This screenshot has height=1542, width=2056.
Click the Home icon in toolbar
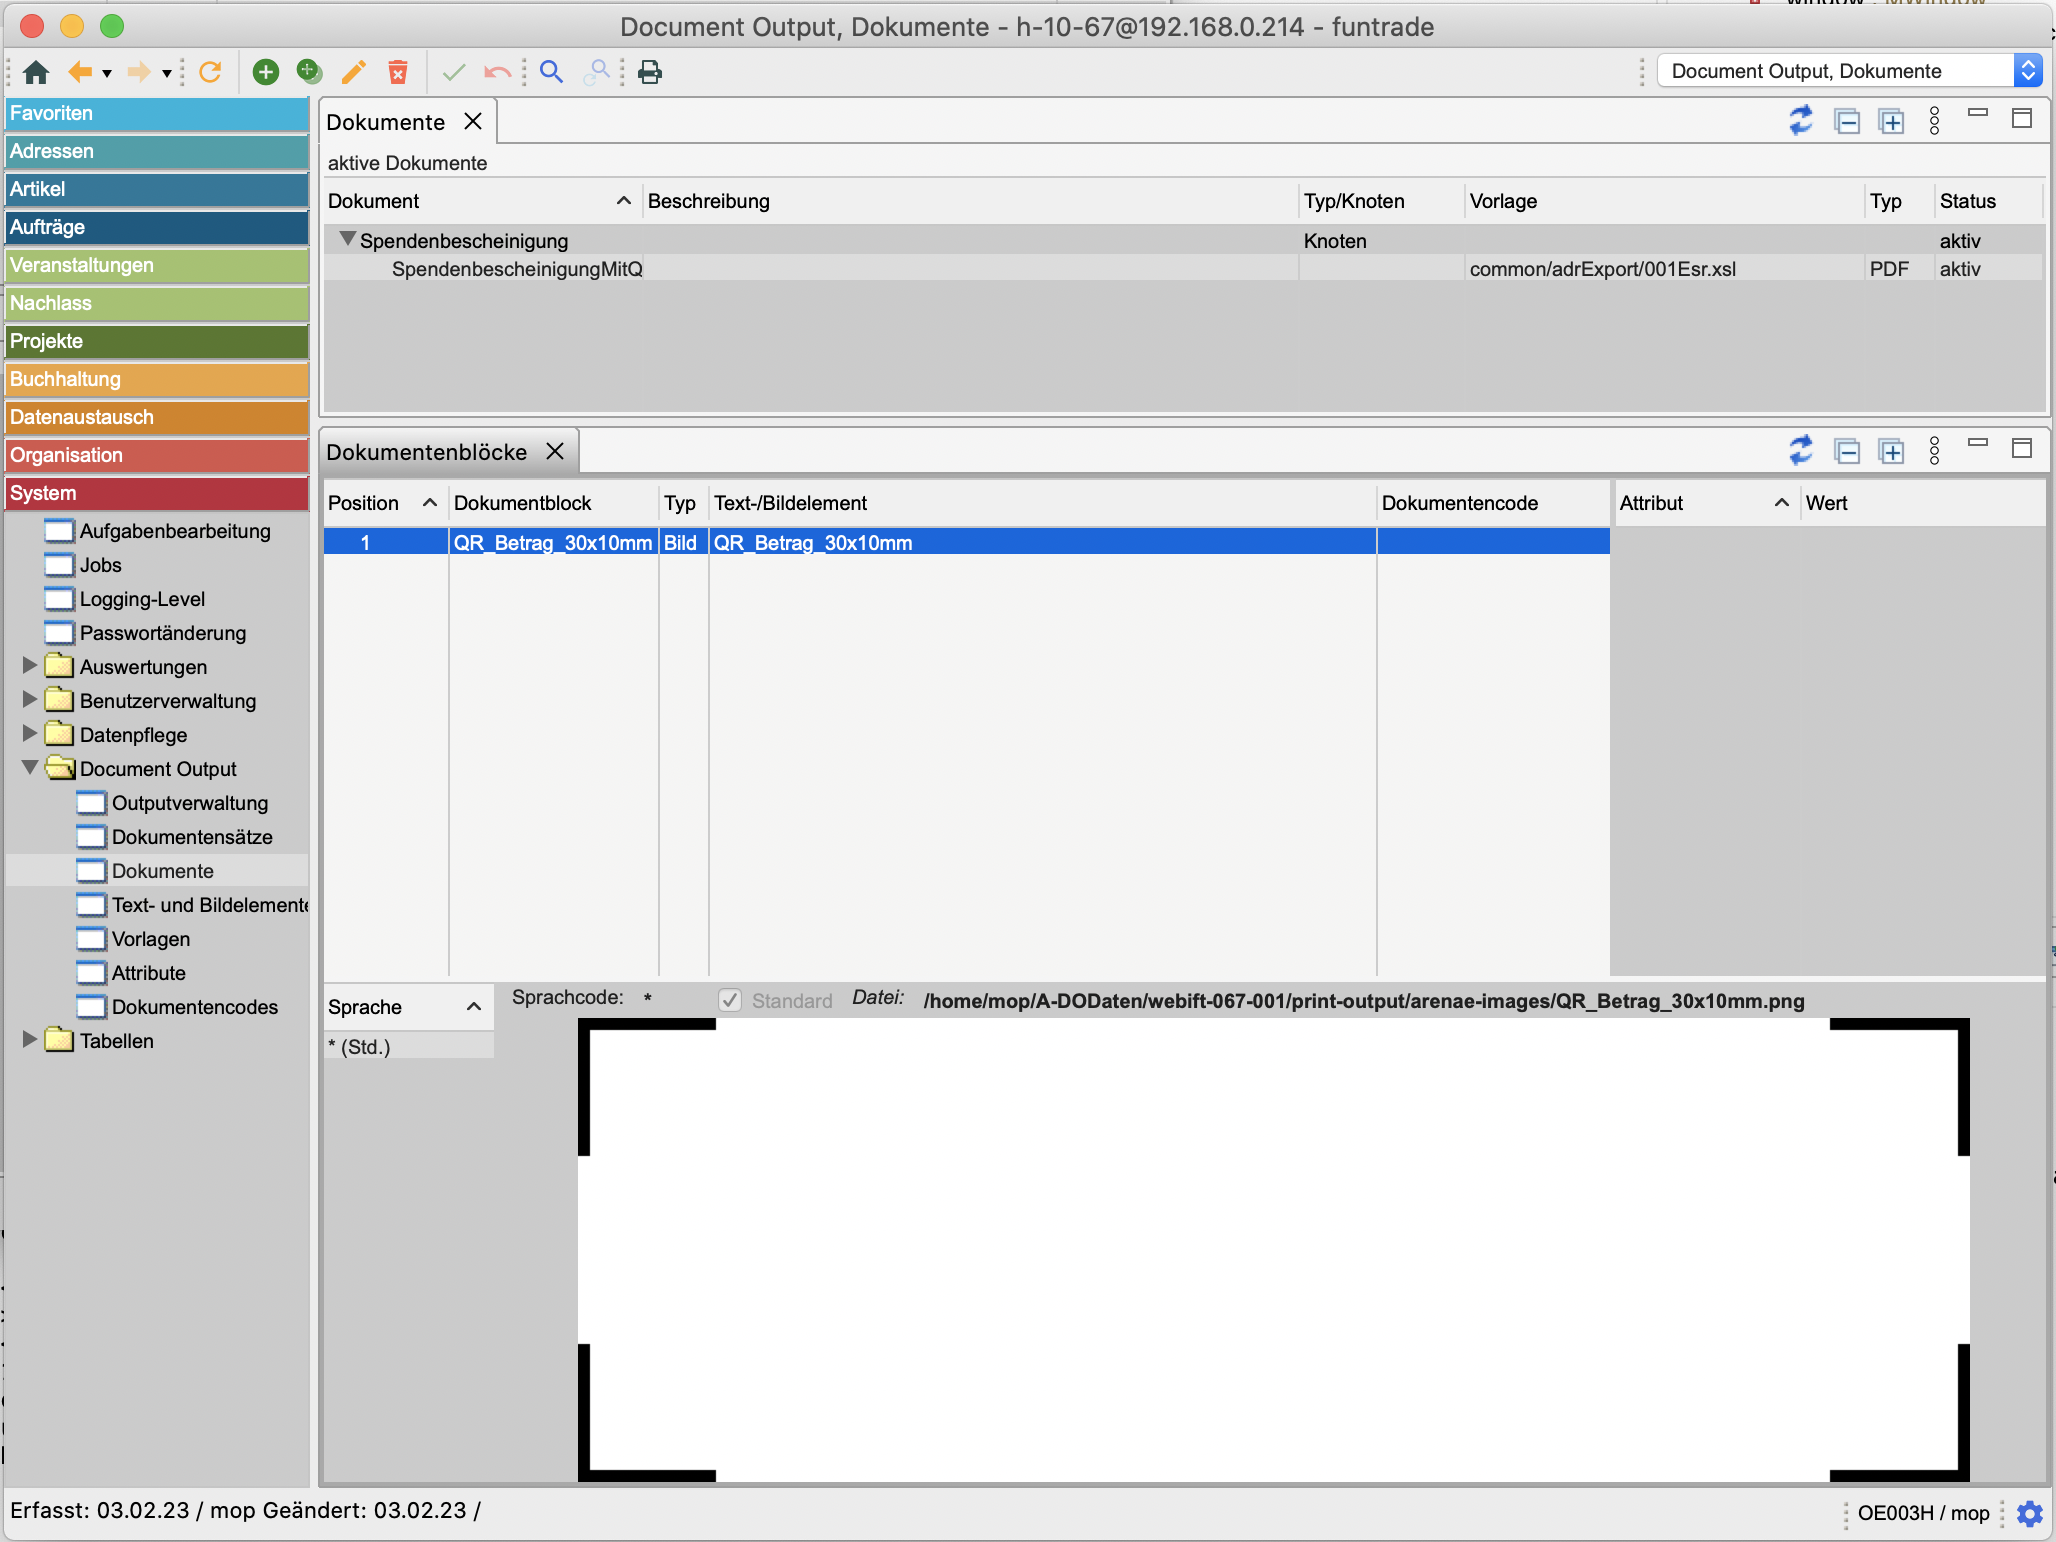point(36,72)
